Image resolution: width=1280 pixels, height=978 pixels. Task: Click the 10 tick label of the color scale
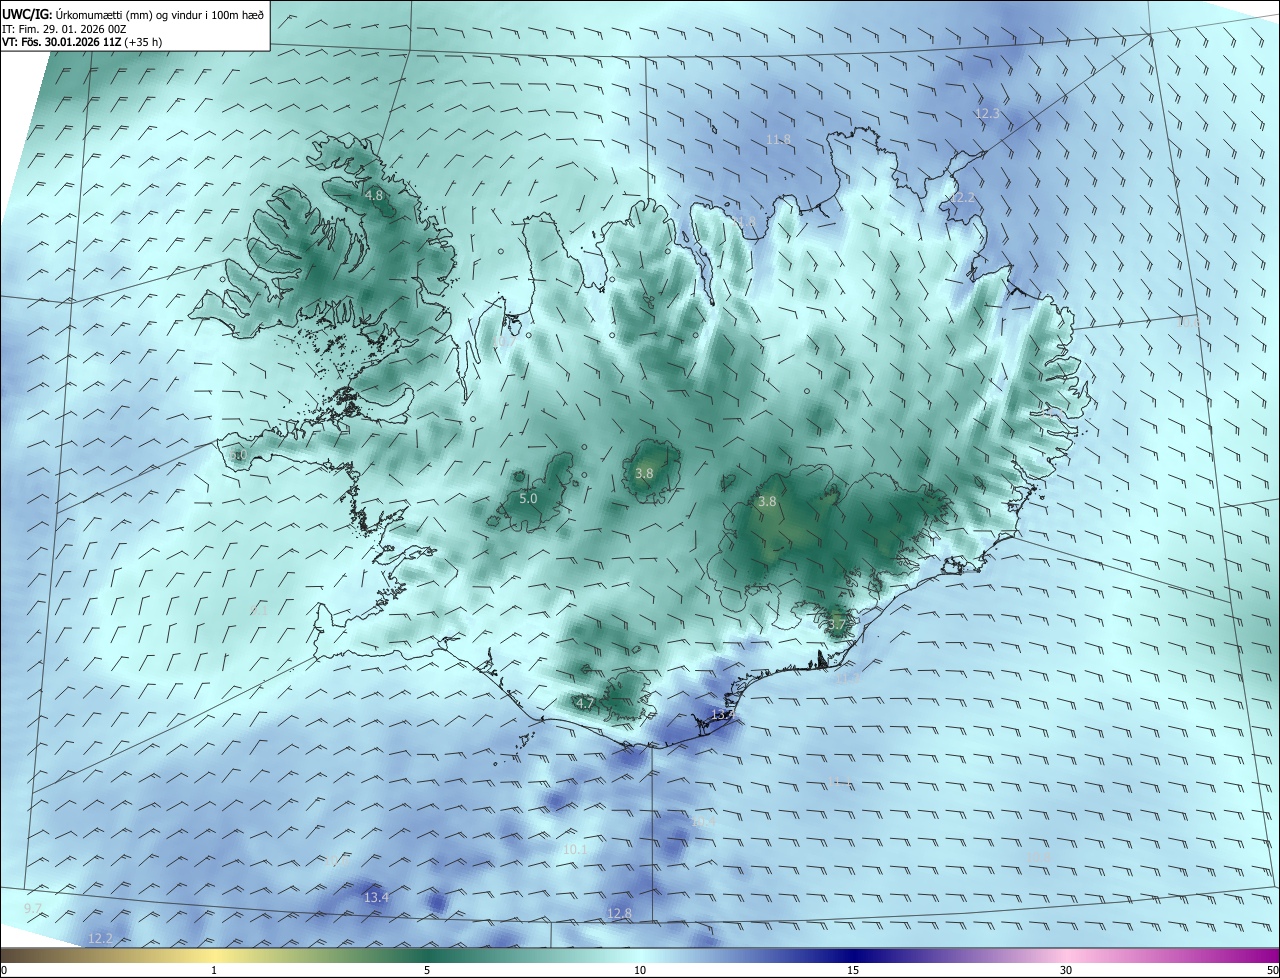(640, 970)
